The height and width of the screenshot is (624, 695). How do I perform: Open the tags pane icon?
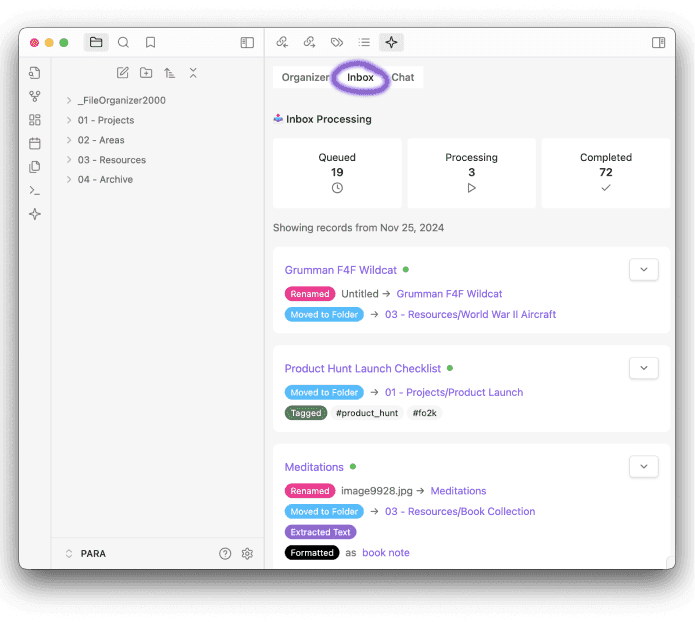(337, 42)
